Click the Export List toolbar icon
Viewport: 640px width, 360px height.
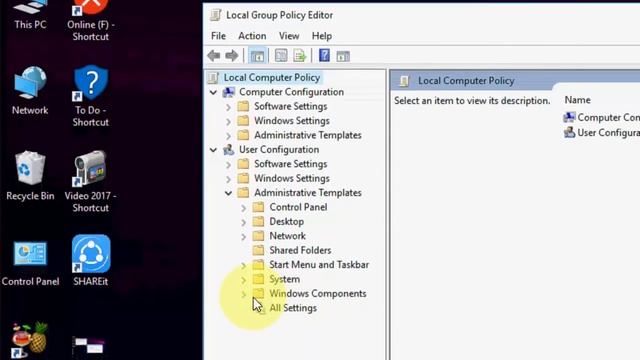[300, 56]
